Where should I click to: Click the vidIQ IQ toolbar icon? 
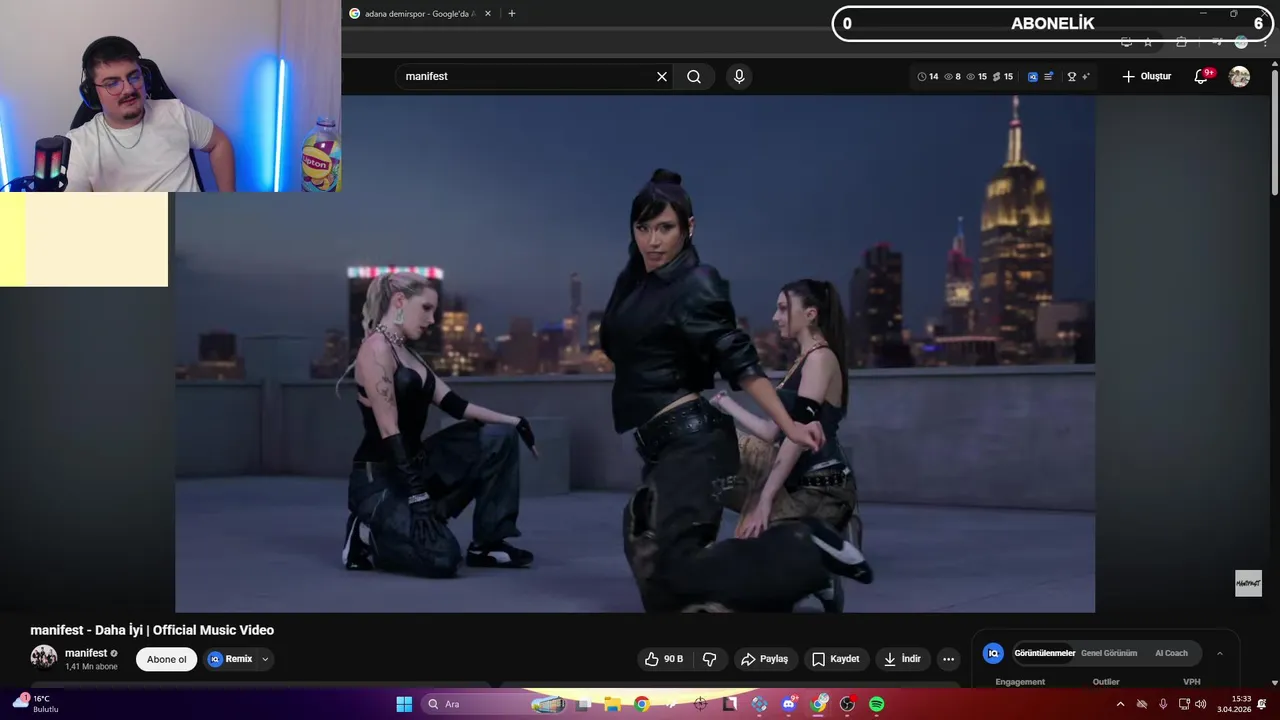[x=1033, y=76]
